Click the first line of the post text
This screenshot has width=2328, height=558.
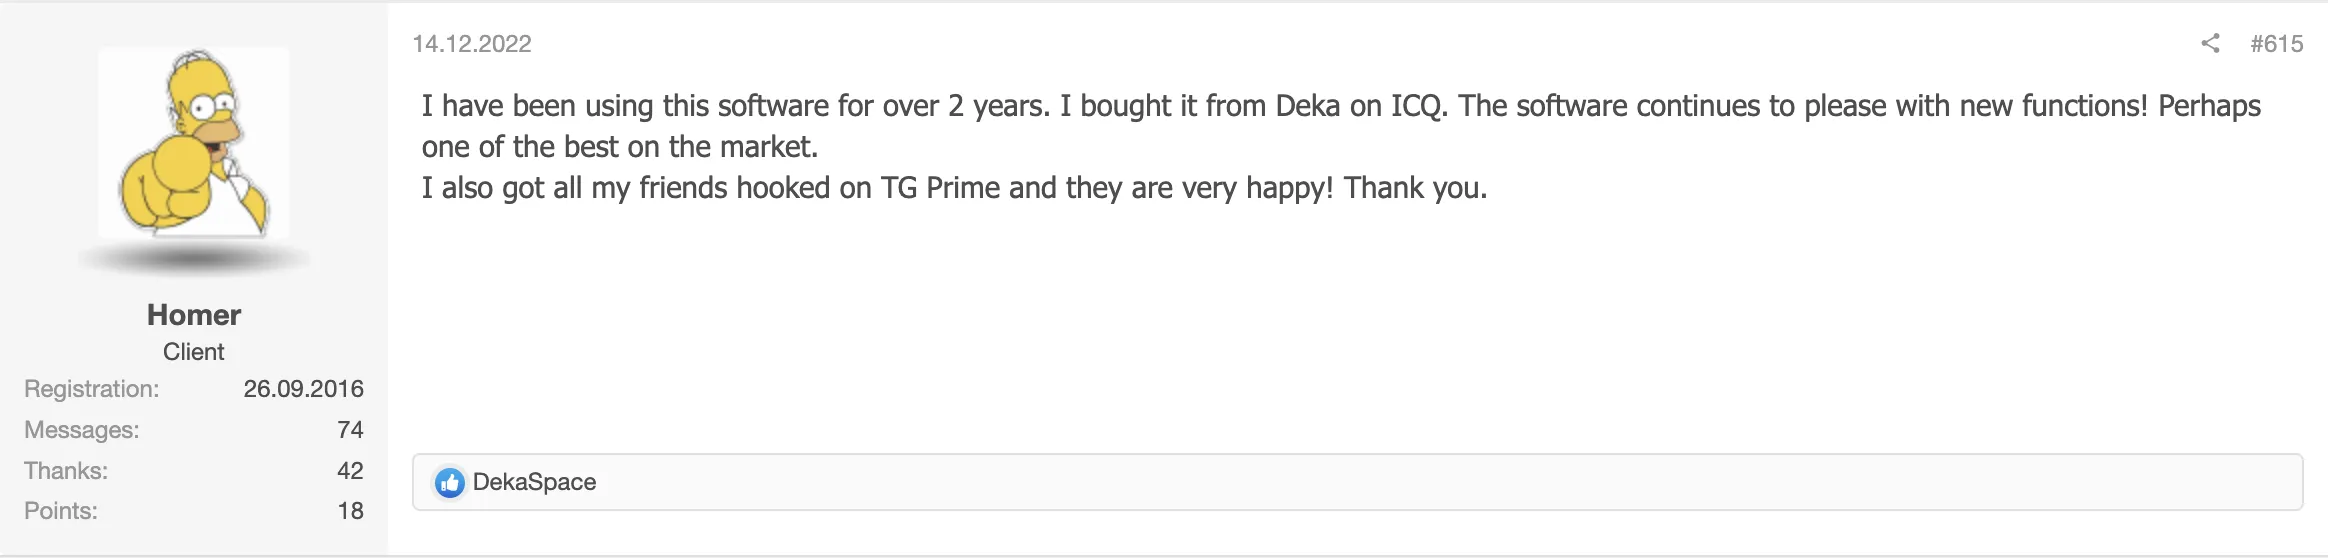pos(1340,106)
